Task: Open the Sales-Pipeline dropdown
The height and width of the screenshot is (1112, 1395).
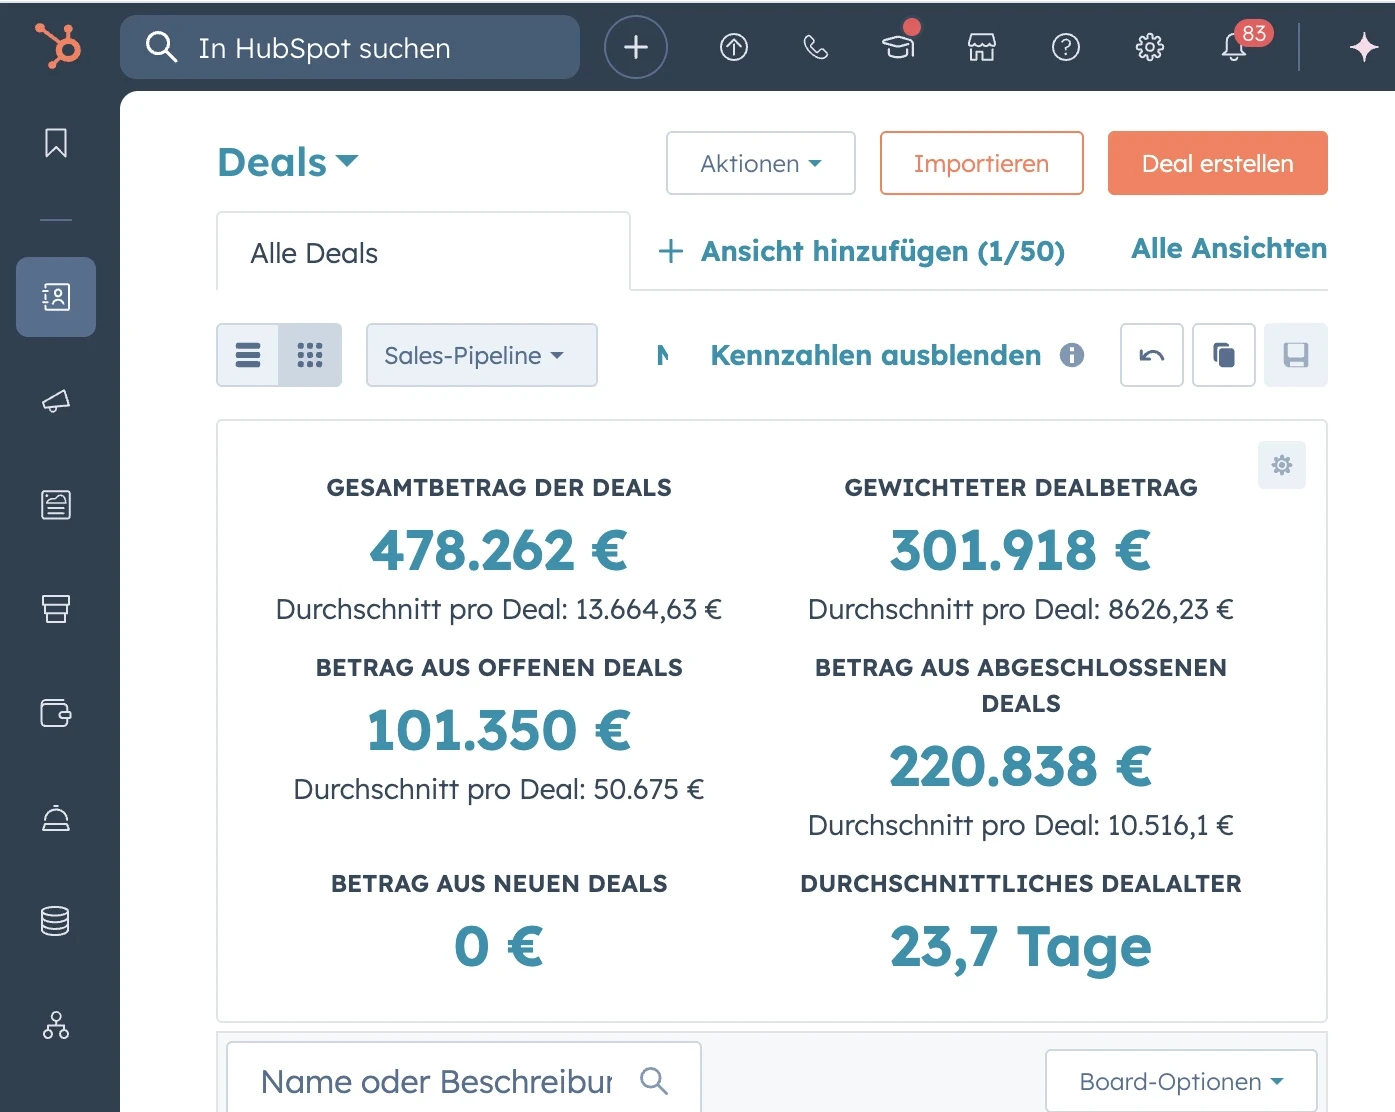Action: [481, 355]
